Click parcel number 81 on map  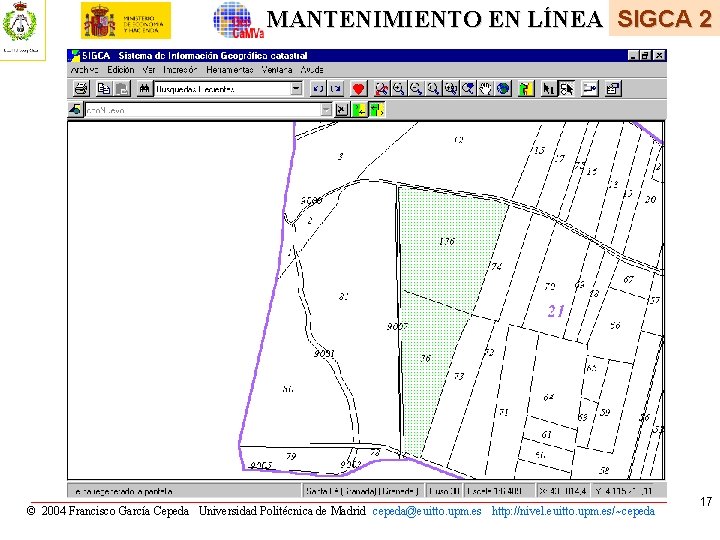[x=344, y=296]
